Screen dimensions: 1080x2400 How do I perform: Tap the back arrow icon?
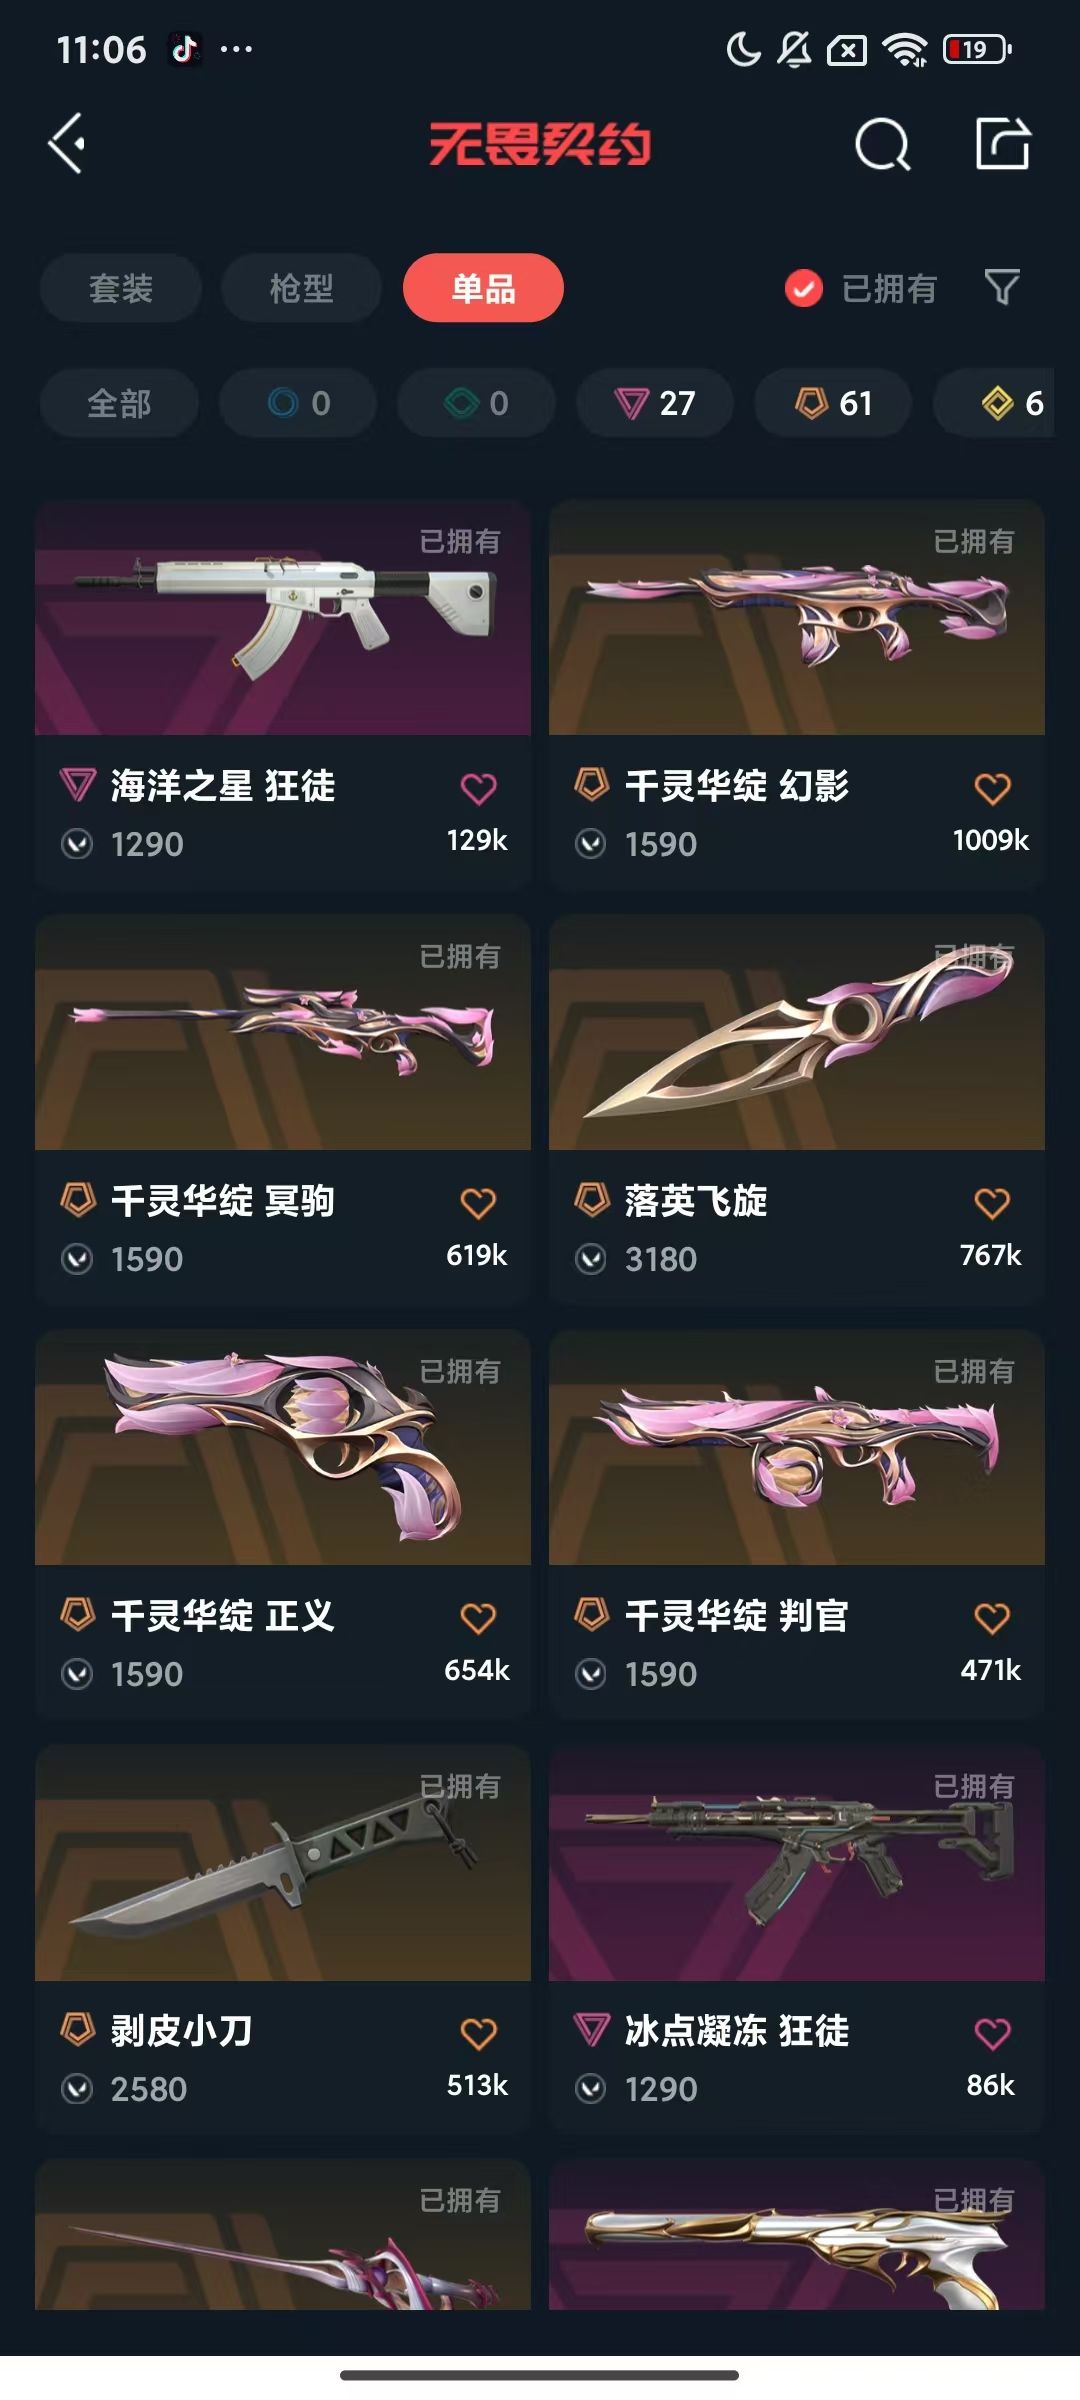click(67, 145)
